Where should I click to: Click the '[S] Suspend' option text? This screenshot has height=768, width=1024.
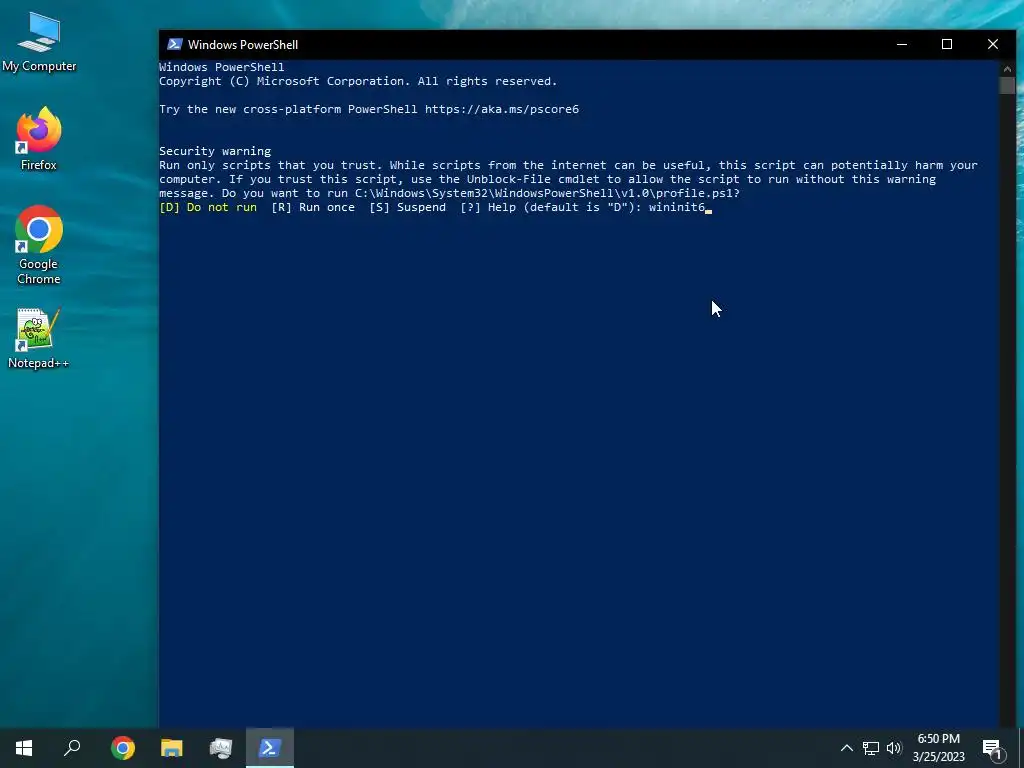pos(408,207)
